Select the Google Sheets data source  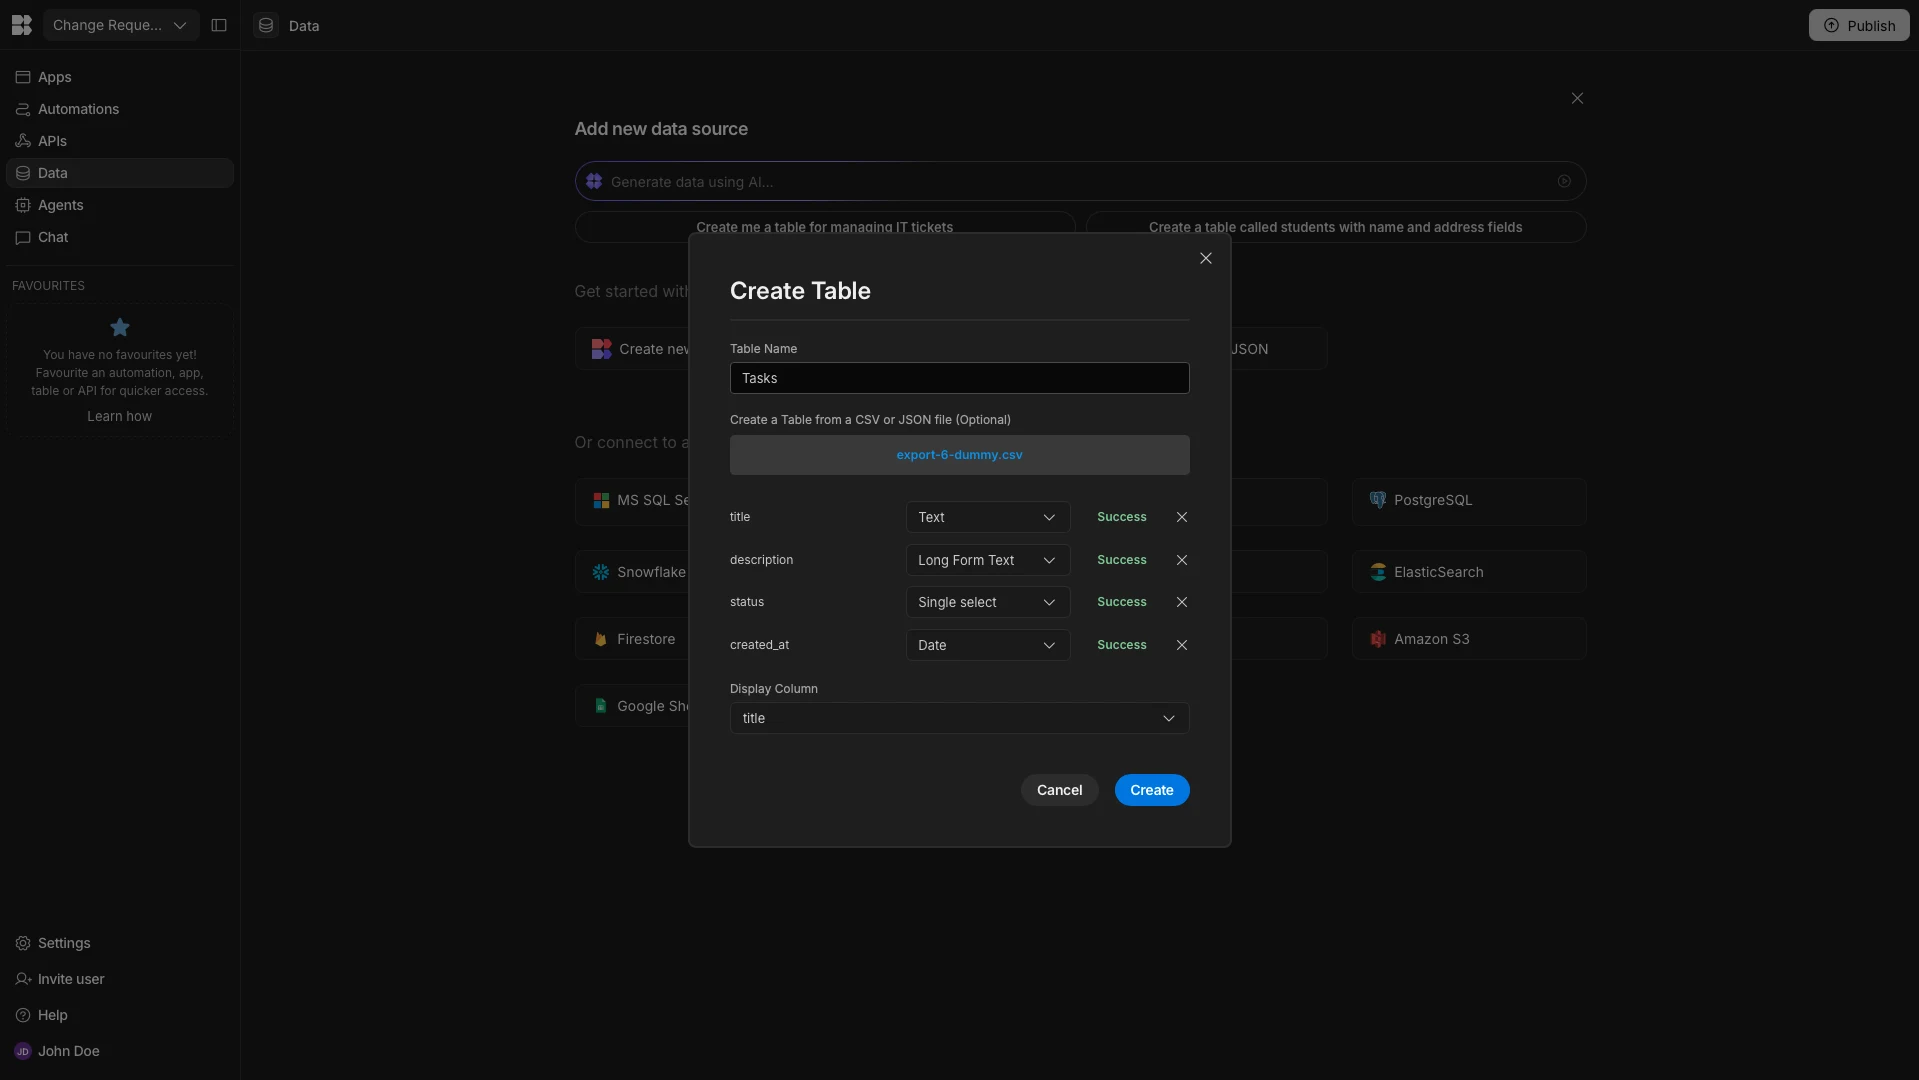(x=632, y=706)
